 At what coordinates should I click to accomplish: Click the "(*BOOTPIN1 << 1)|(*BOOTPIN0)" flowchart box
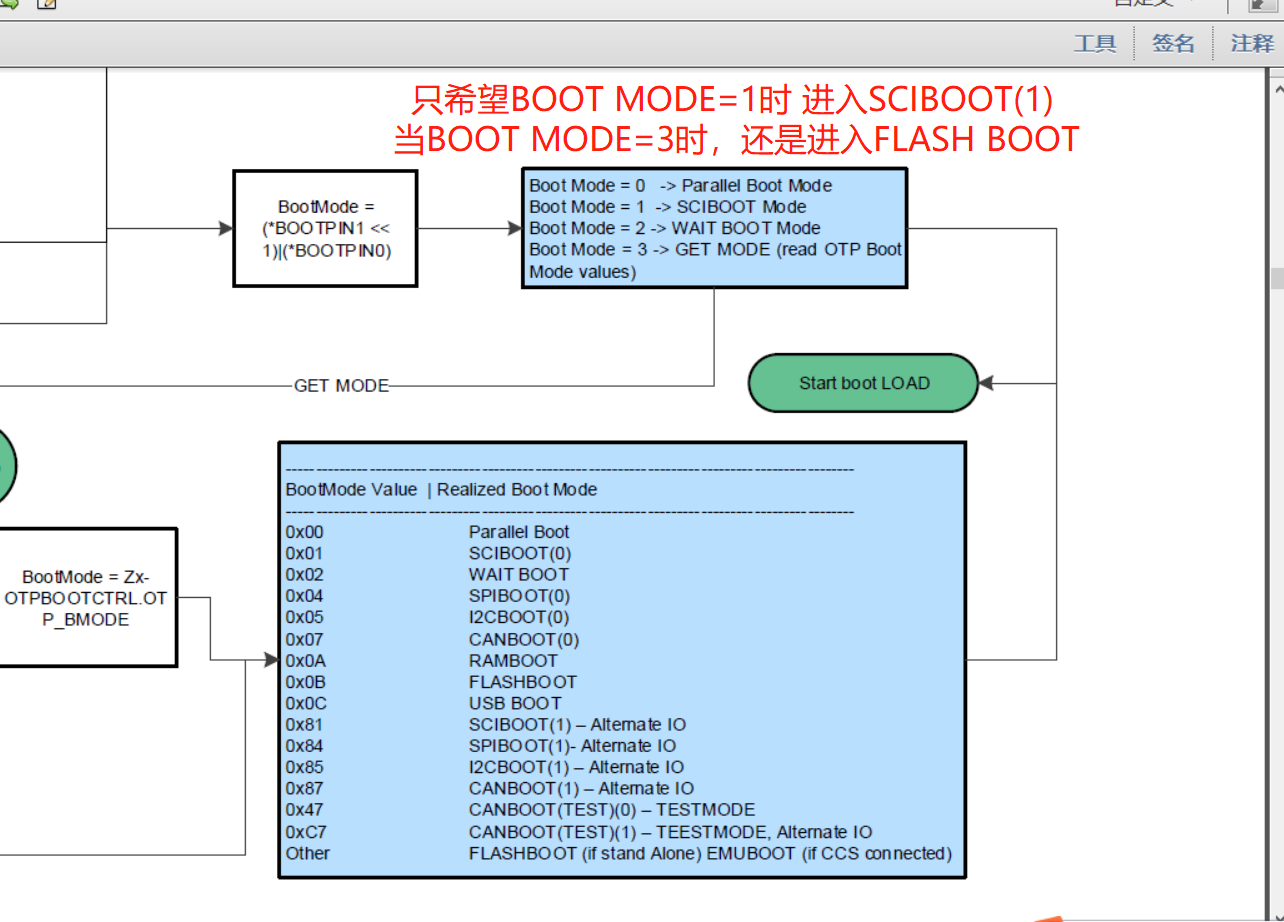(326, 229)
